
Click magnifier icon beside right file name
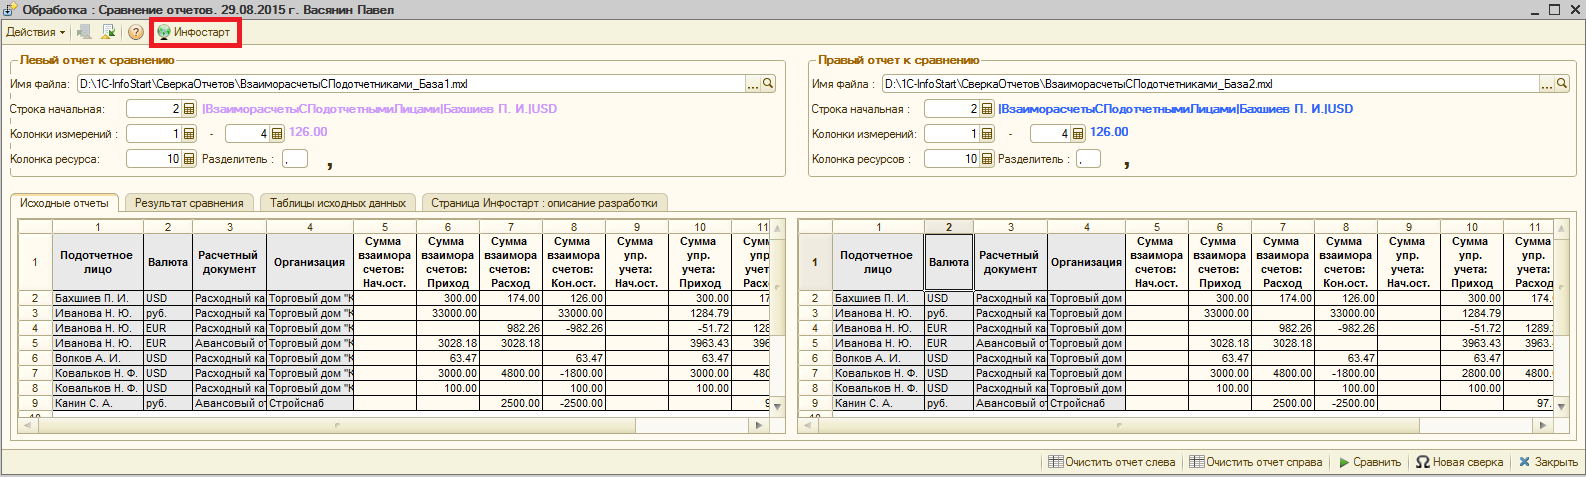click(x=1562, y=84)
